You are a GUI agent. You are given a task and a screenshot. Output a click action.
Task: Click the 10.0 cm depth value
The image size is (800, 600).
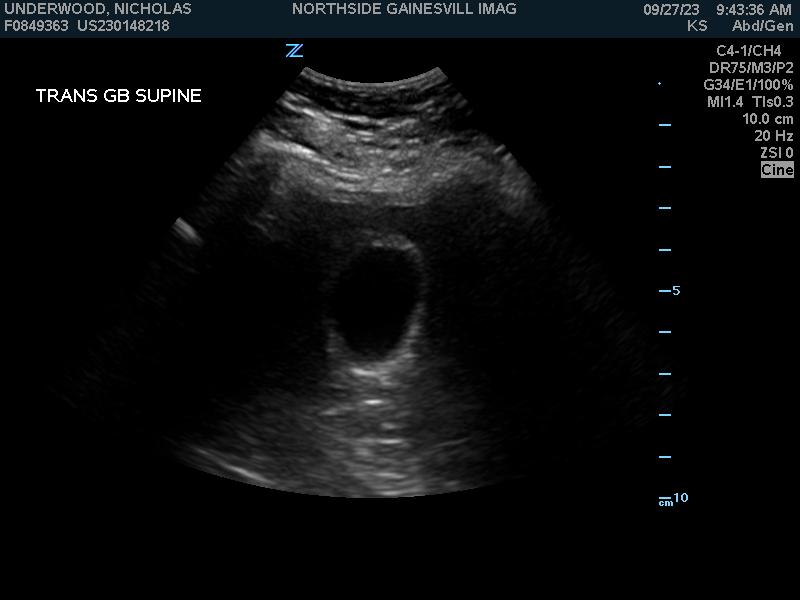pyautogui.click(x=767, y=119)
